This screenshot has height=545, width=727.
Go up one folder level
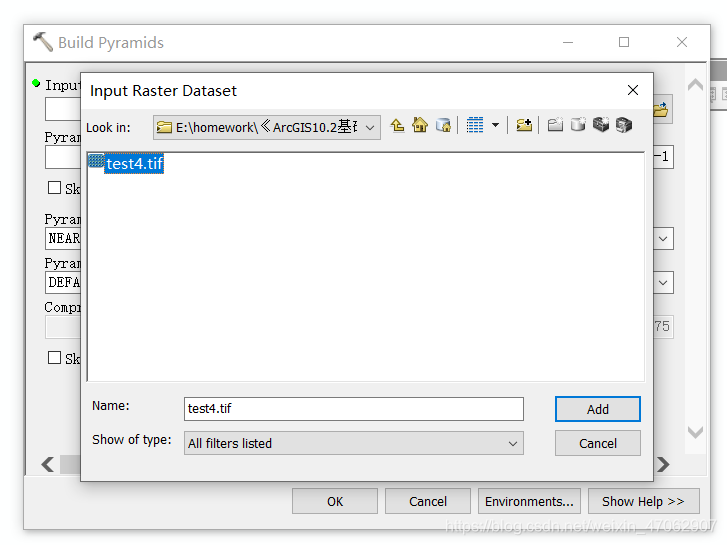[x=397, y=126]
